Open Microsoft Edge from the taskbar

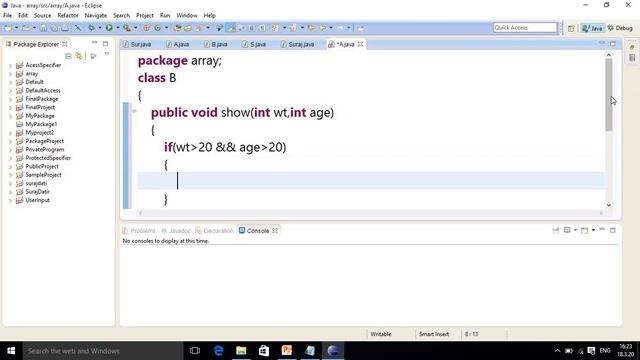click(x=218, y=351)
